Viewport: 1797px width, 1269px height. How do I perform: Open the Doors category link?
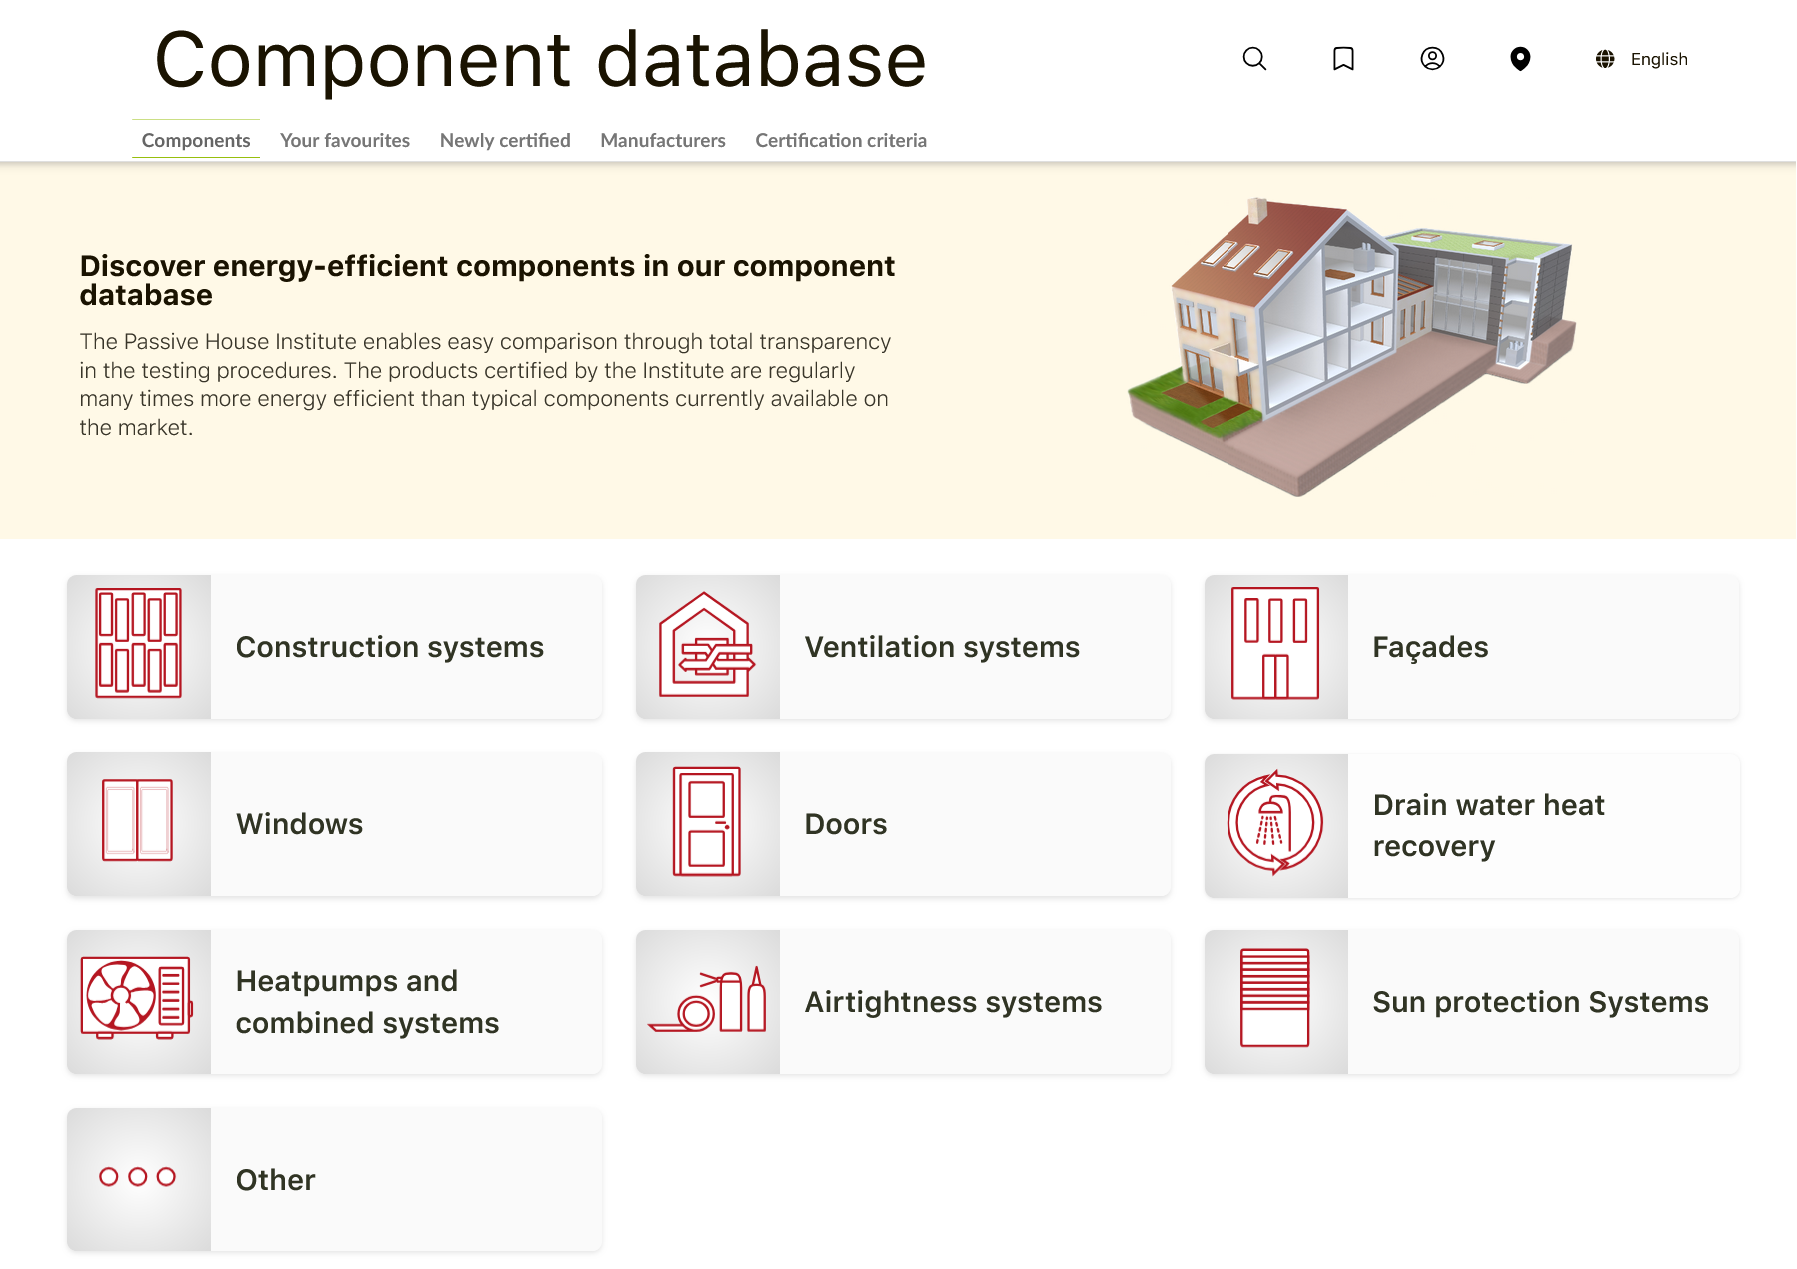coord(846,824)
